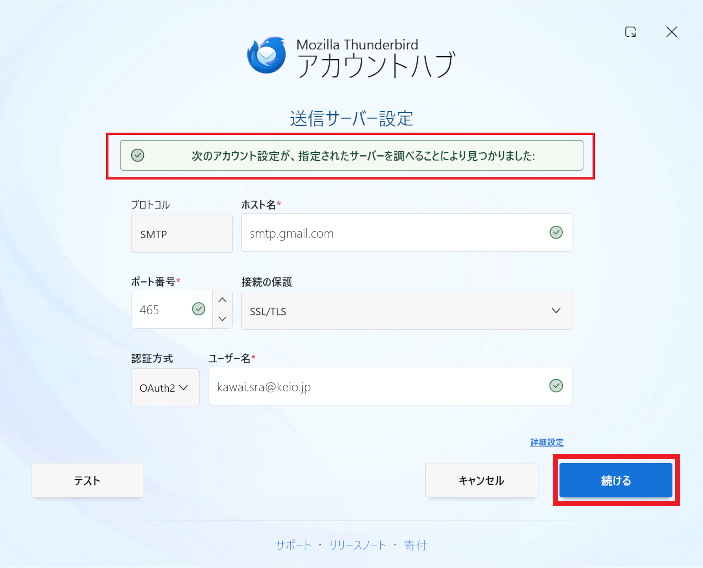Click the Thunderbird logo icon
The width and height of the screenshot is (703, 568).
[267, 55]
